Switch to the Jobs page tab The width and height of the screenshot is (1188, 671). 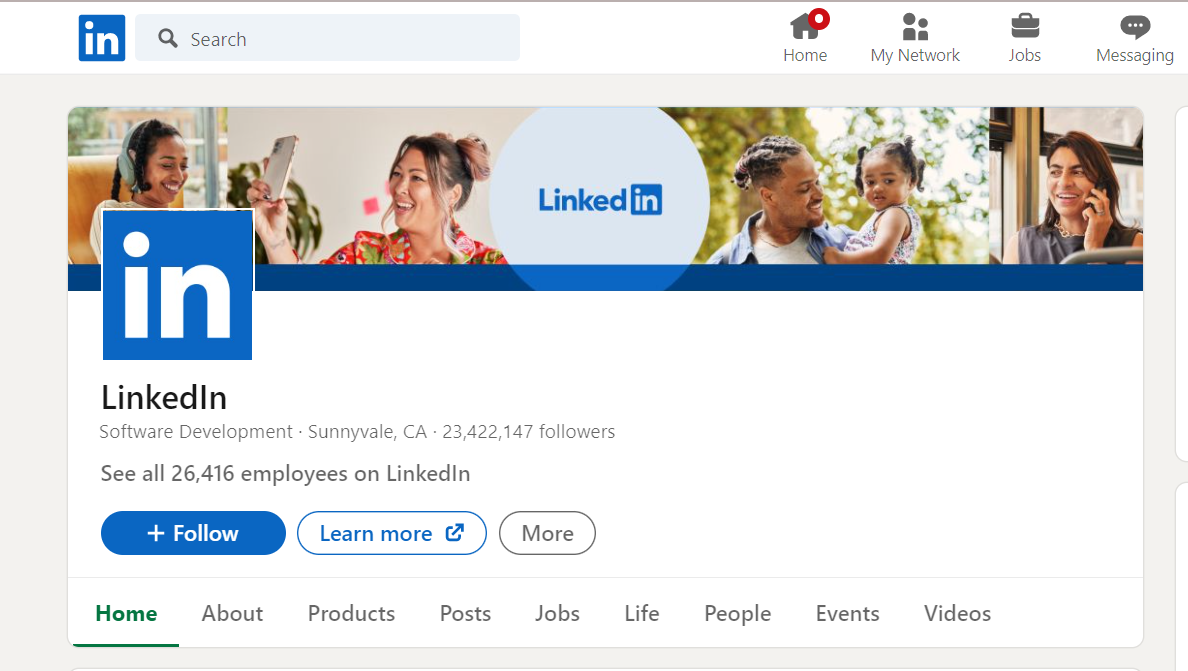tap(558, 613)
